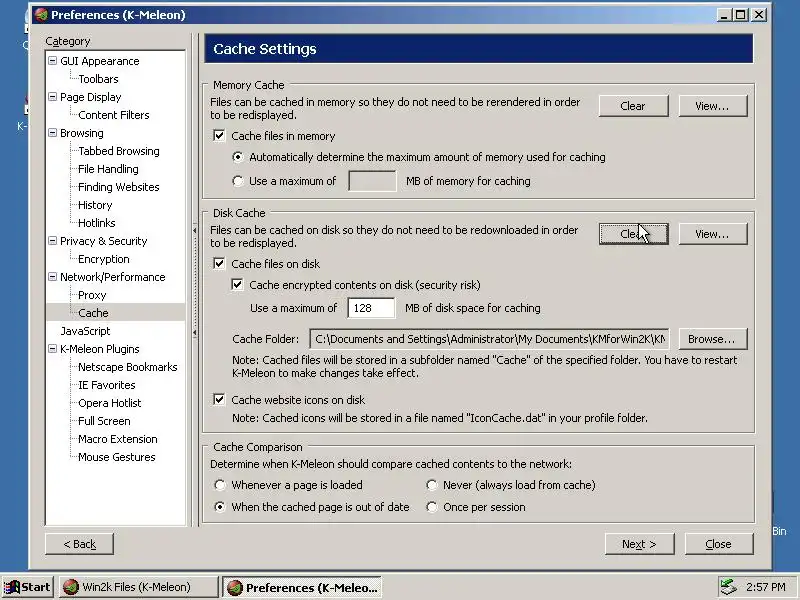Select Never (always load from cache)
Viewport: 800px width, 600px height.
432,485
